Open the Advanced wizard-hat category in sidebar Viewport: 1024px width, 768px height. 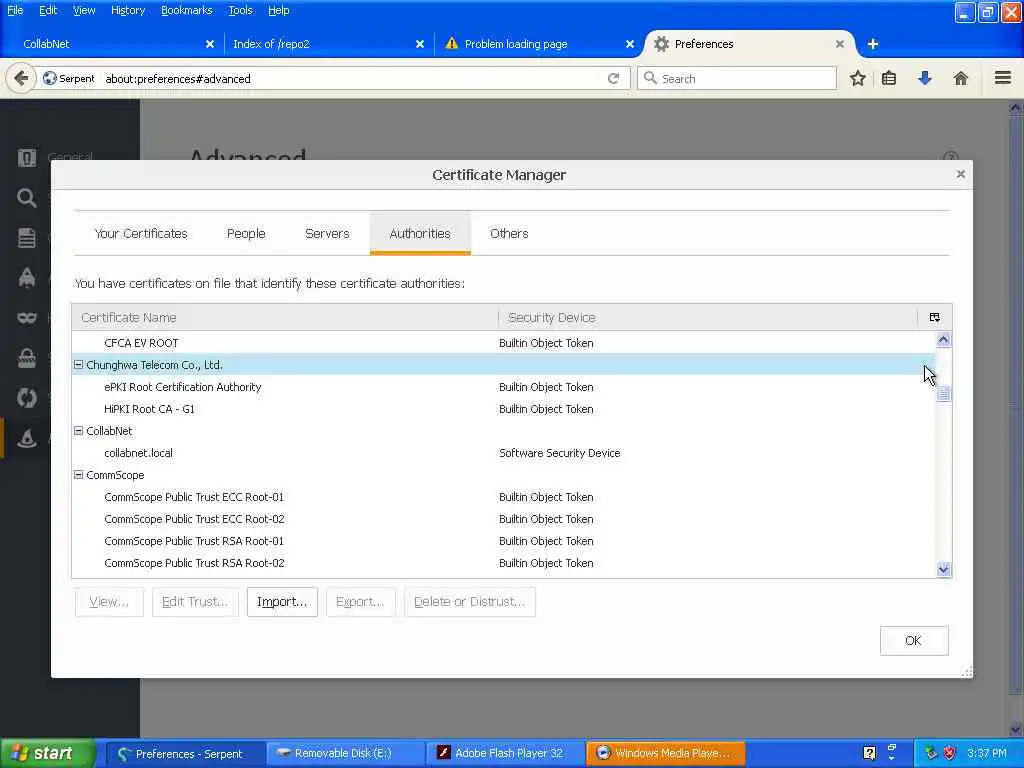[27, 438]
